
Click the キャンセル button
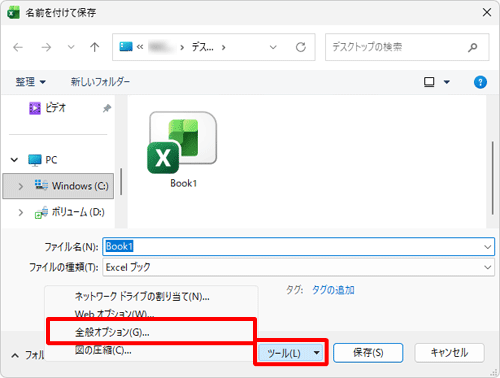point(449,353)
